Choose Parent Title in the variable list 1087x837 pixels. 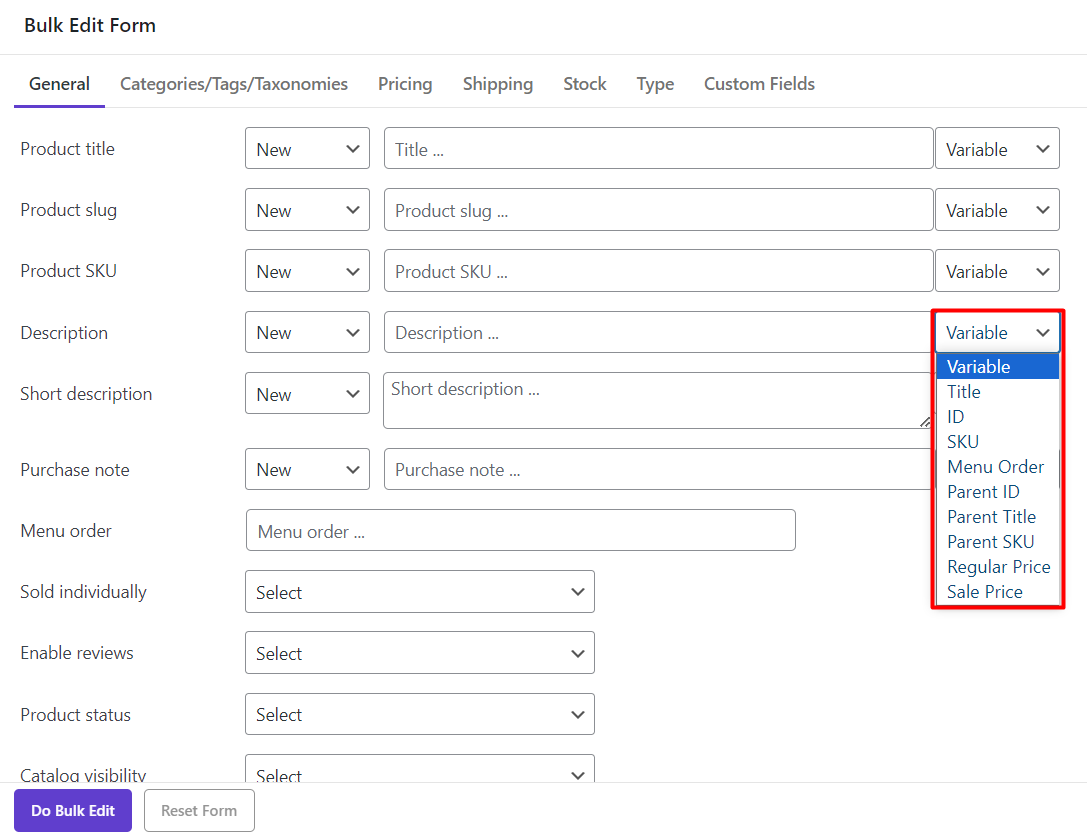(998, 517)
